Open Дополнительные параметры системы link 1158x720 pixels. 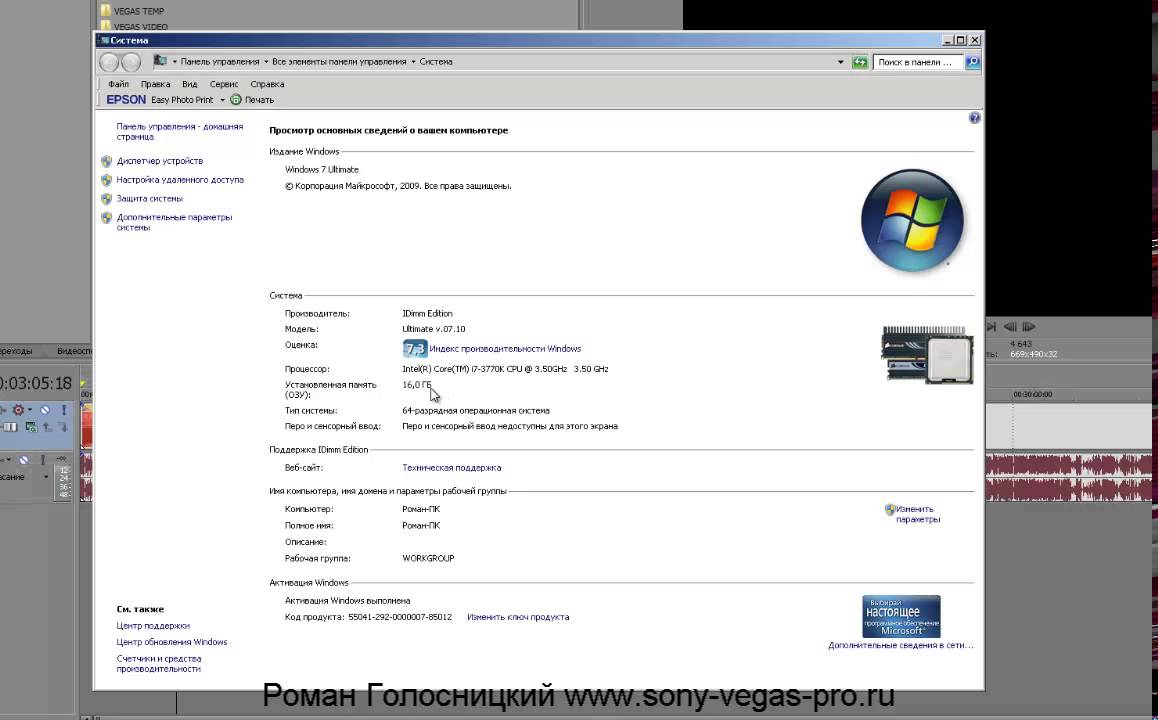(x=174, y=222)
